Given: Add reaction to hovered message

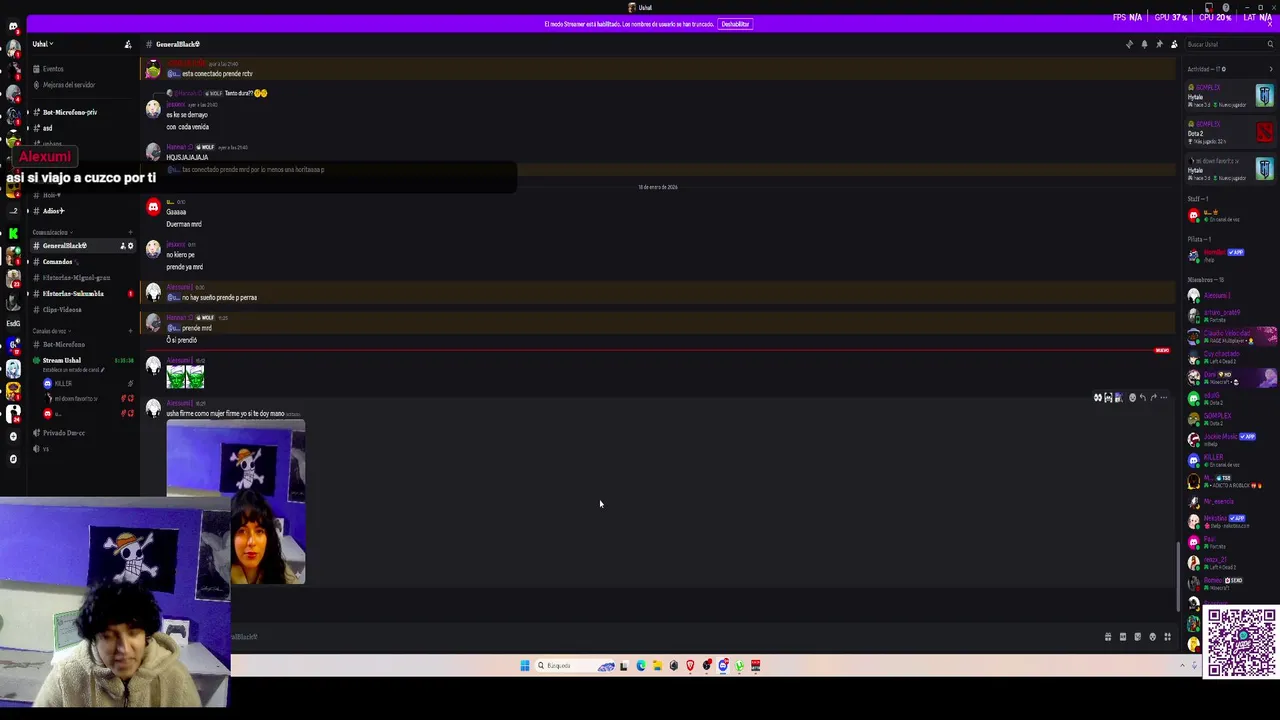Looking at the screenshot, I should tap(1132, 398).
